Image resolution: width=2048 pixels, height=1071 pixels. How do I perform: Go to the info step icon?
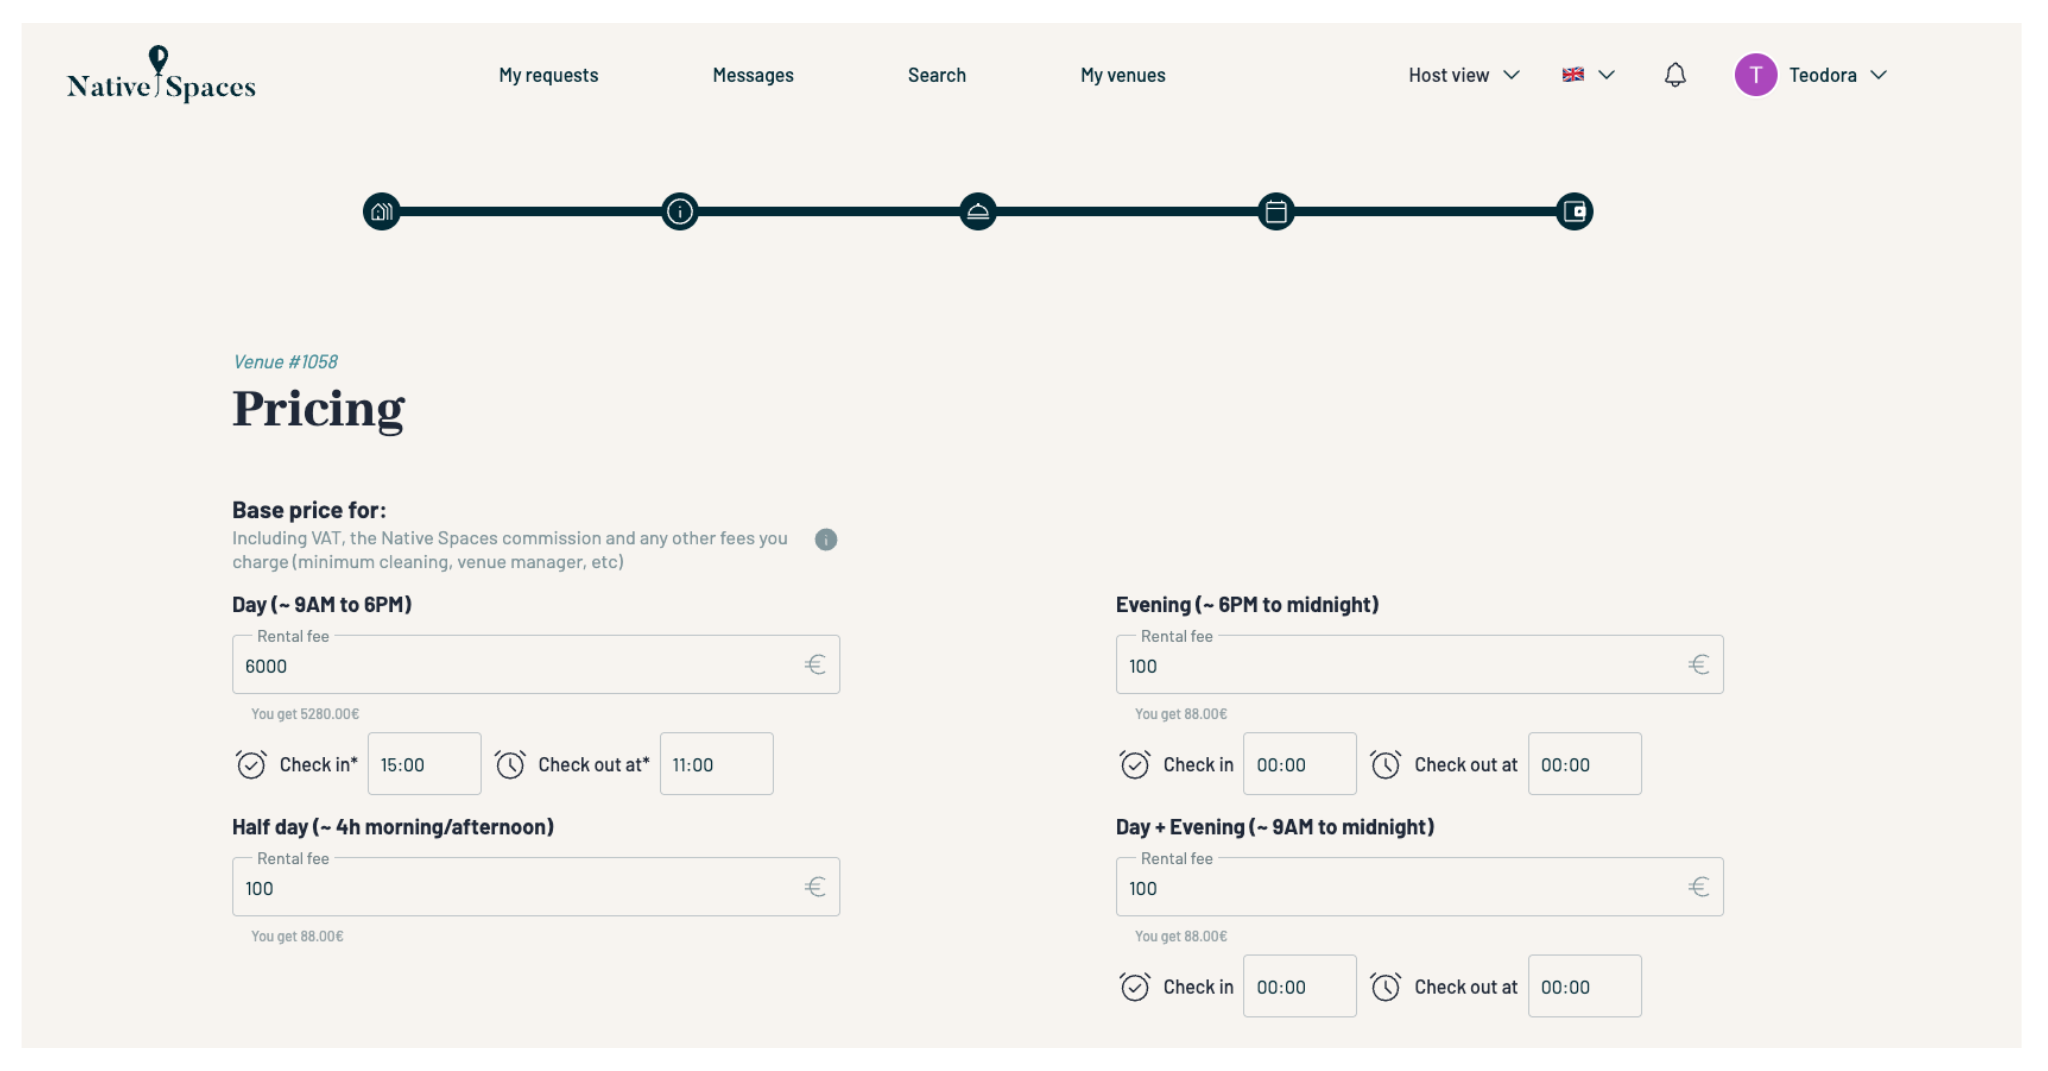pos(679,211)
